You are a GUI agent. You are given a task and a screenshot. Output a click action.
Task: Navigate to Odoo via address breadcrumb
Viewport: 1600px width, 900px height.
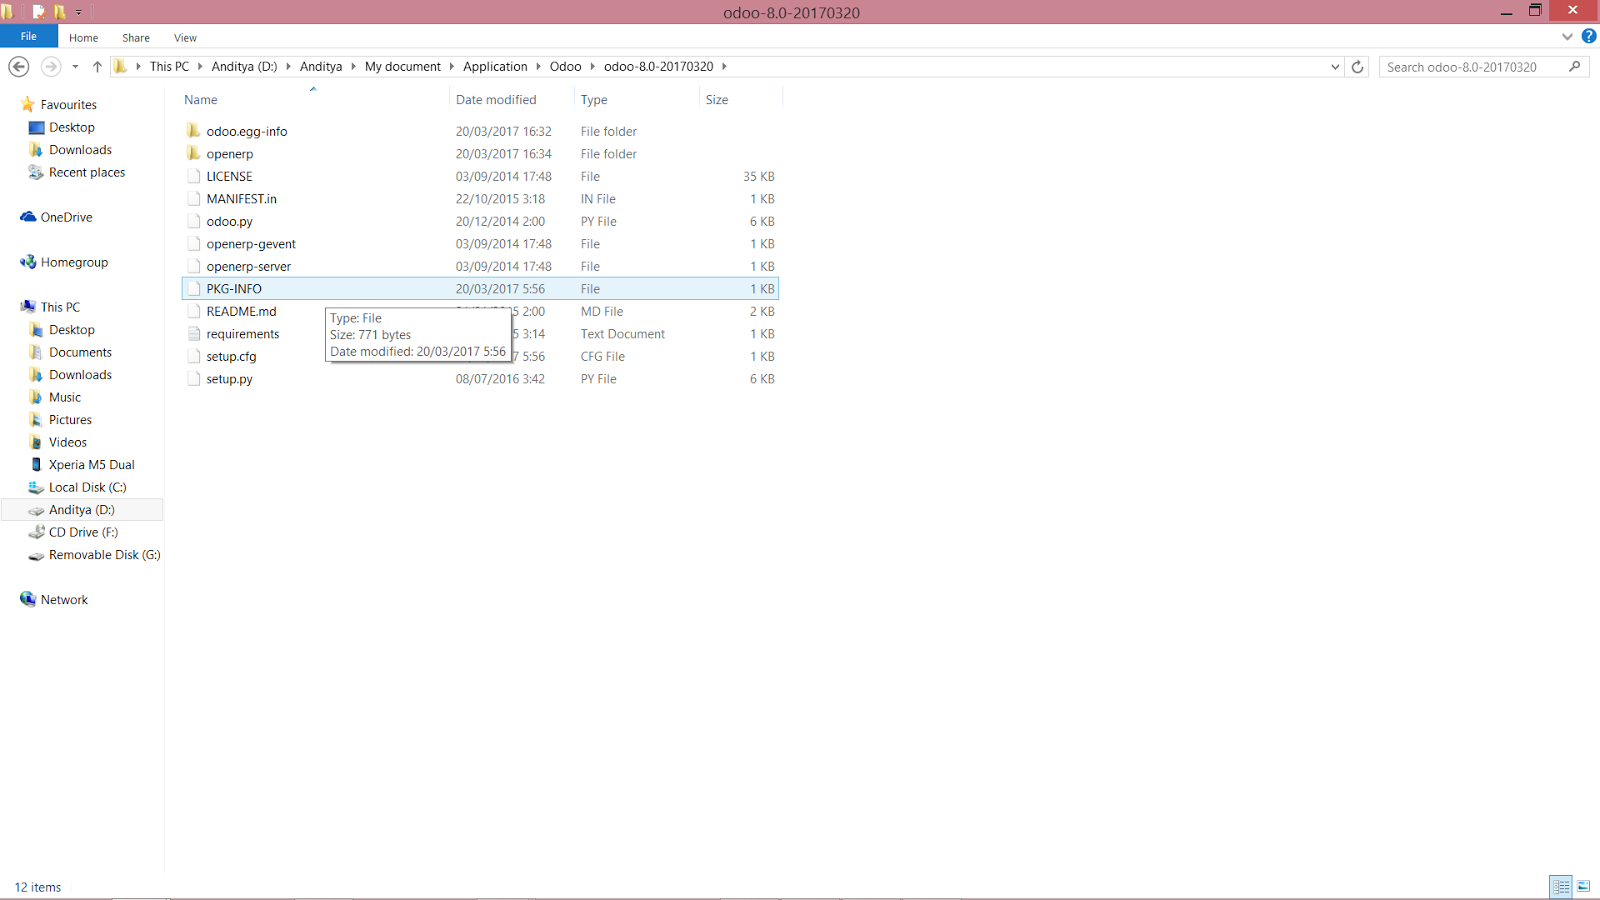pyautogui.click(x=565, y=67)
